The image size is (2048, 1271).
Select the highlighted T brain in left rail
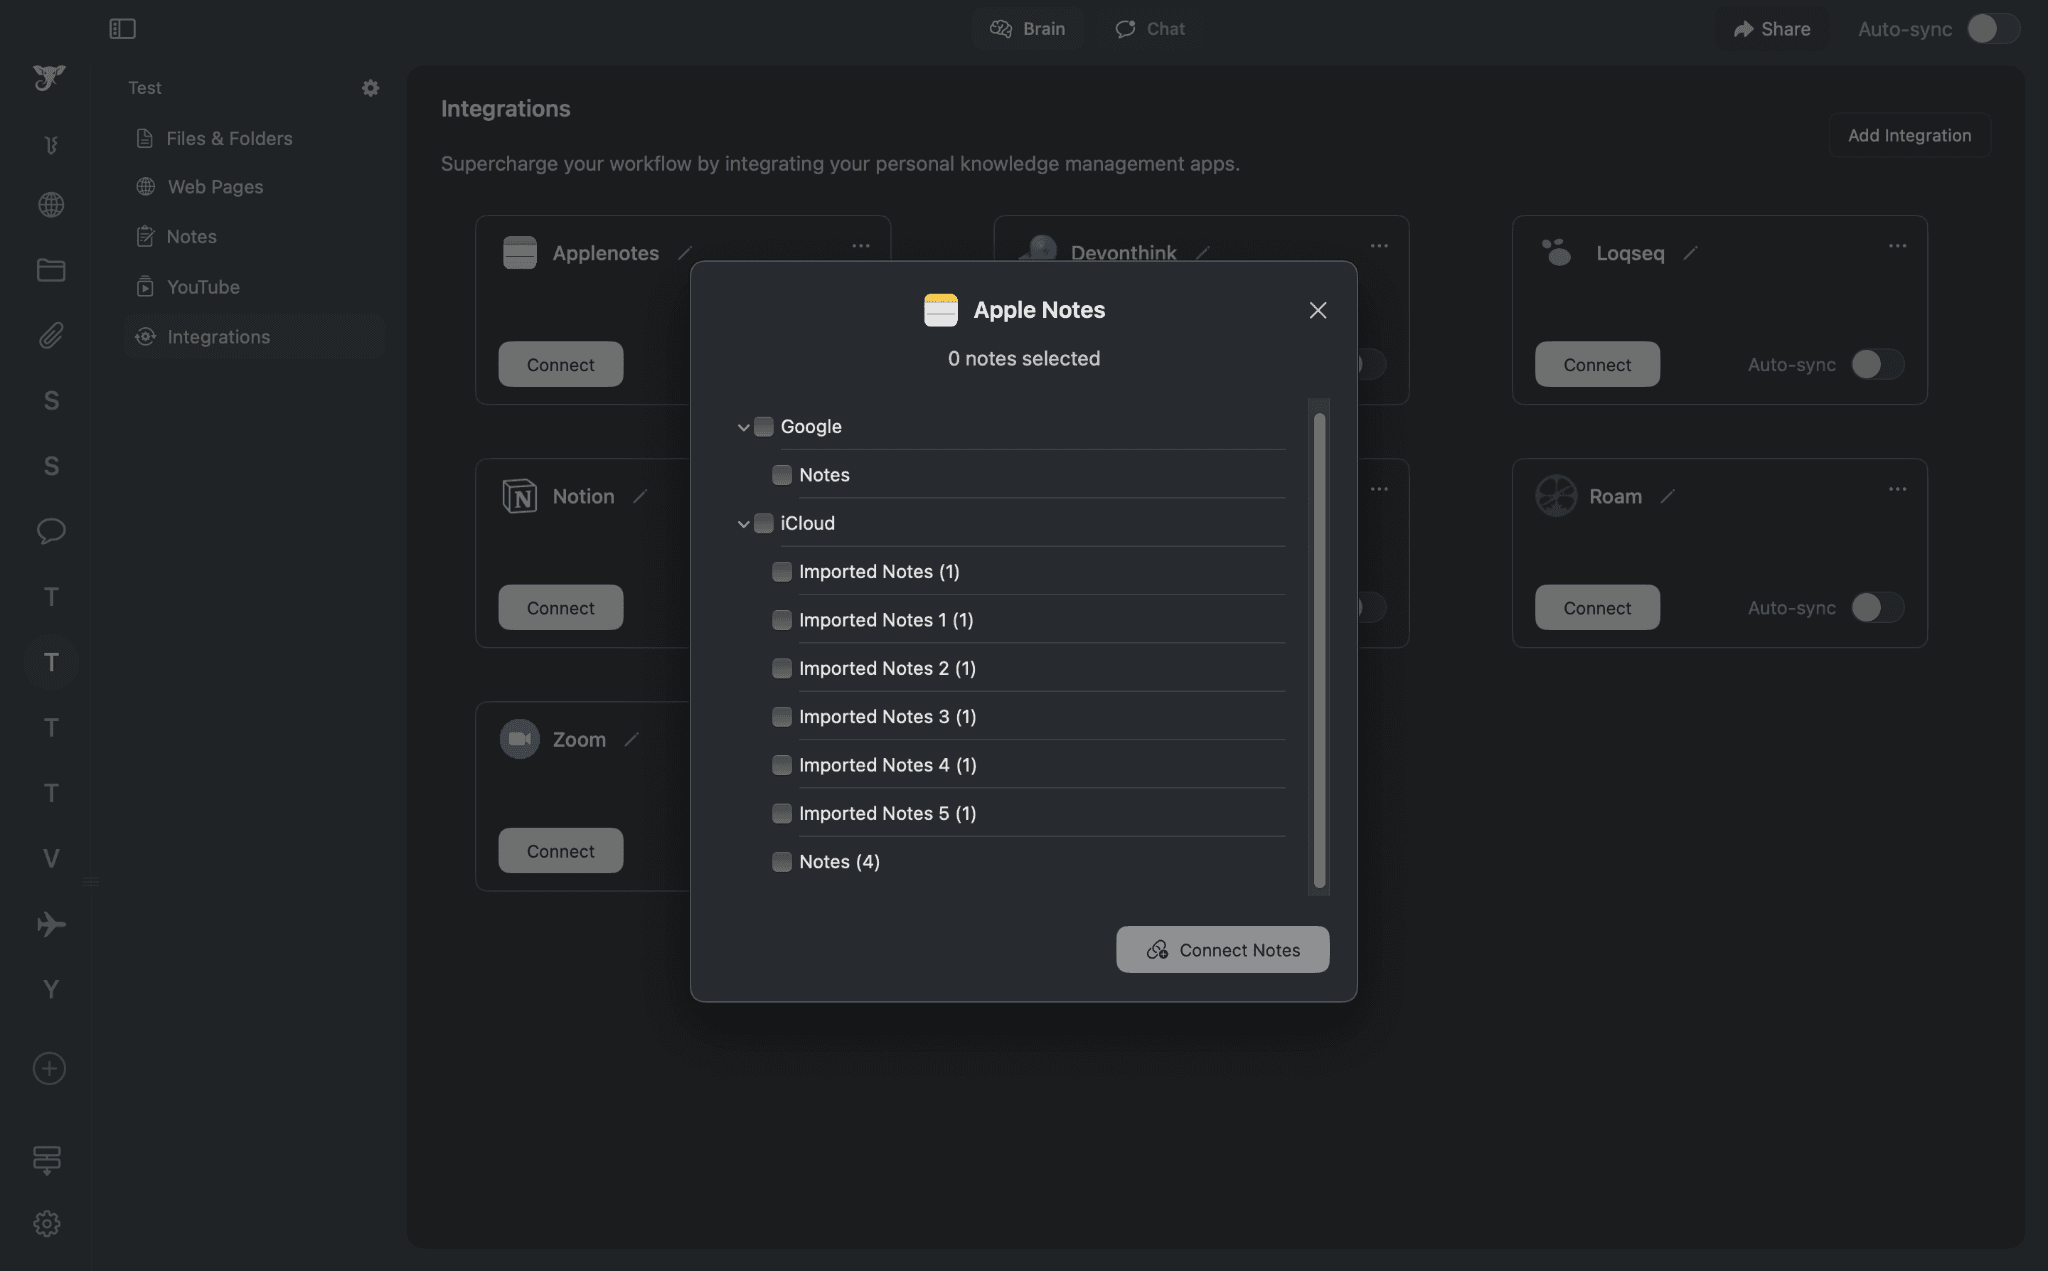click(x=51, y=662)
